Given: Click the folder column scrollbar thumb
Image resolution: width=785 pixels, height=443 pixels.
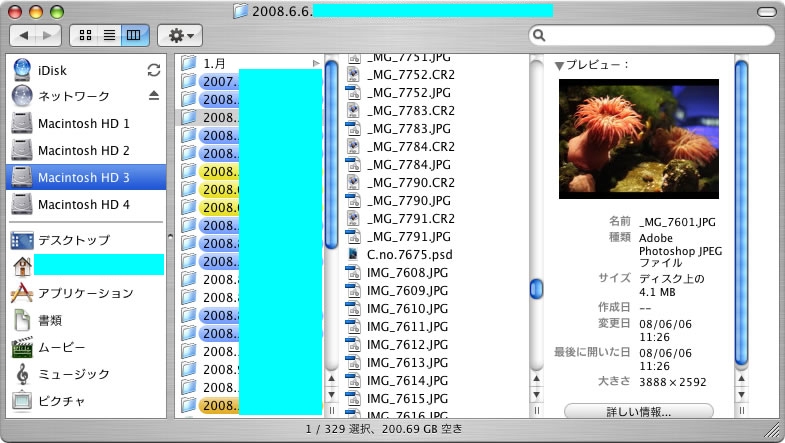Looking at the screenshot, I should click(331, 154).
